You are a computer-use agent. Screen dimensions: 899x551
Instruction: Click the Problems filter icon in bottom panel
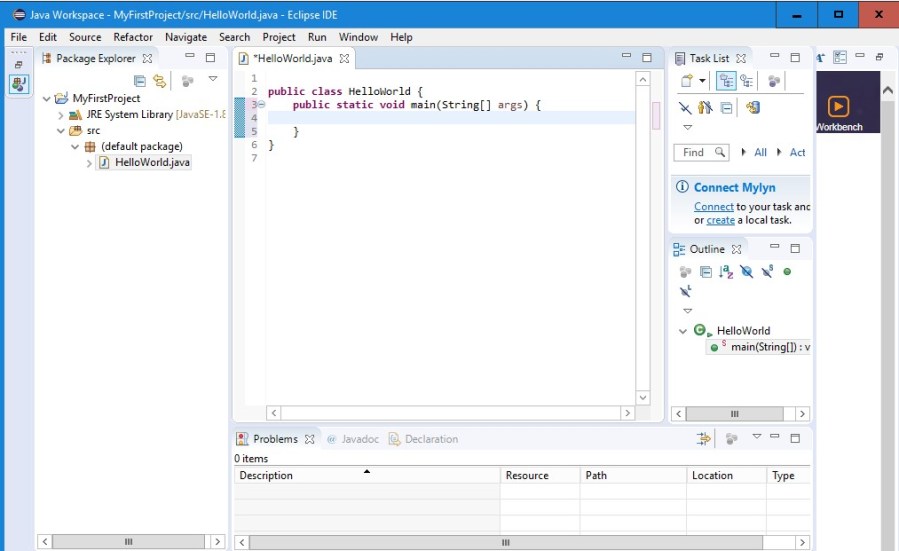pyautogui.click(x=704, y=439)
